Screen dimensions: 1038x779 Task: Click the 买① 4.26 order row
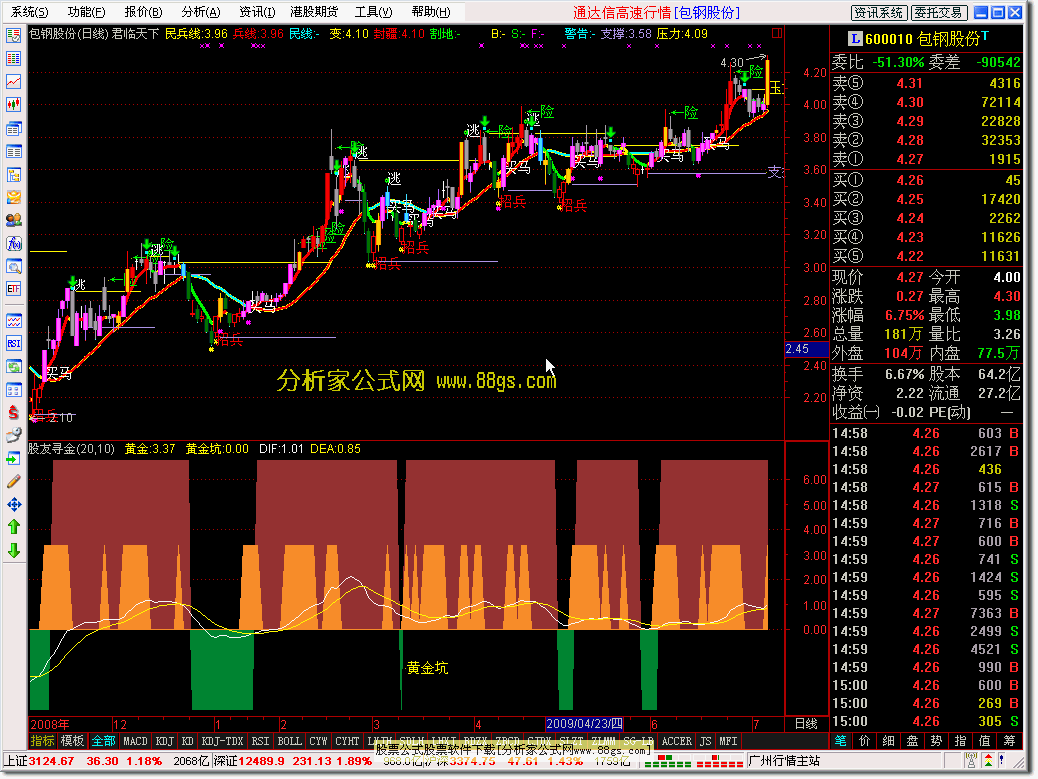point(926,180)
